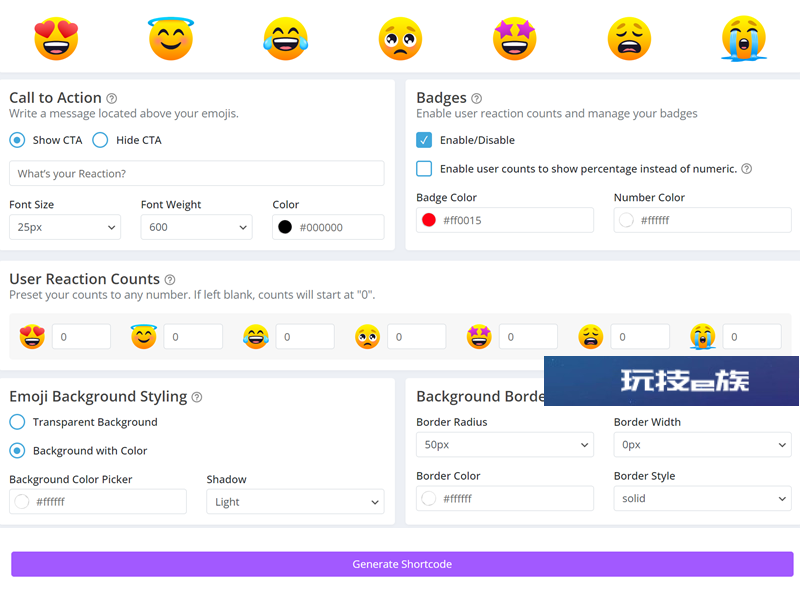Open help icon next to User Reaction Counts
This screenshot has width=800, height=610.
170,280
